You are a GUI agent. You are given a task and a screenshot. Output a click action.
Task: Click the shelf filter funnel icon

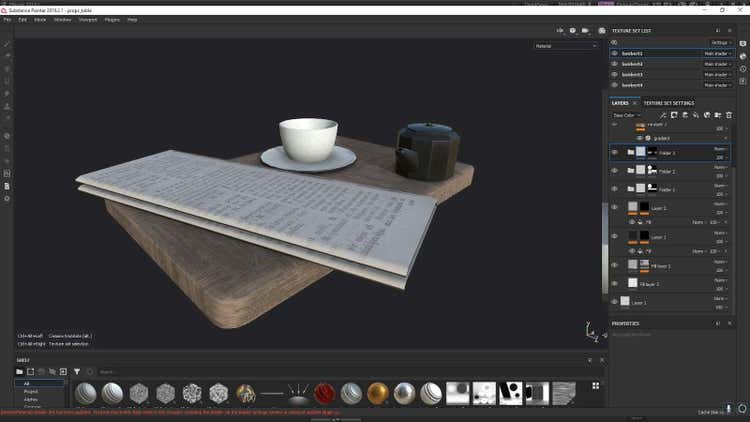tap(77, 372)
